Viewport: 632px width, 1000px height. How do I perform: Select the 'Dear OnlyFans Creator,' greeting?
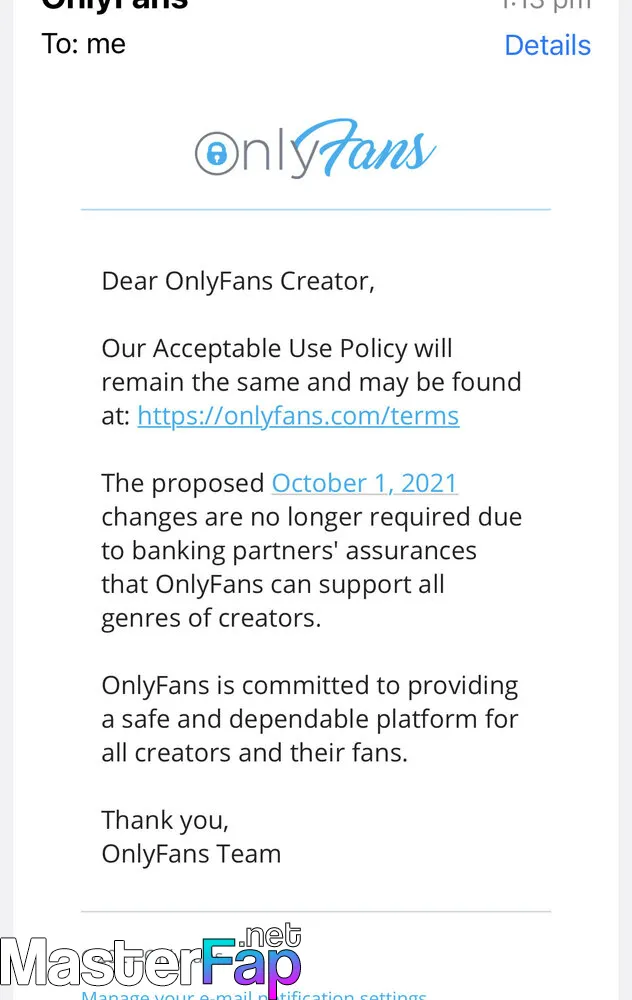pyautogui.click(x=238, y=281)
